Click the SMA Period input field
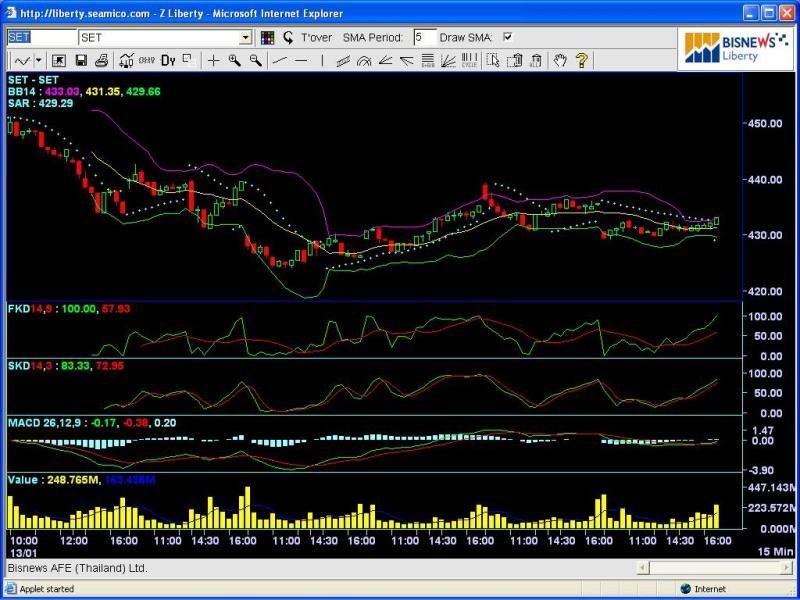 [426, 37]
